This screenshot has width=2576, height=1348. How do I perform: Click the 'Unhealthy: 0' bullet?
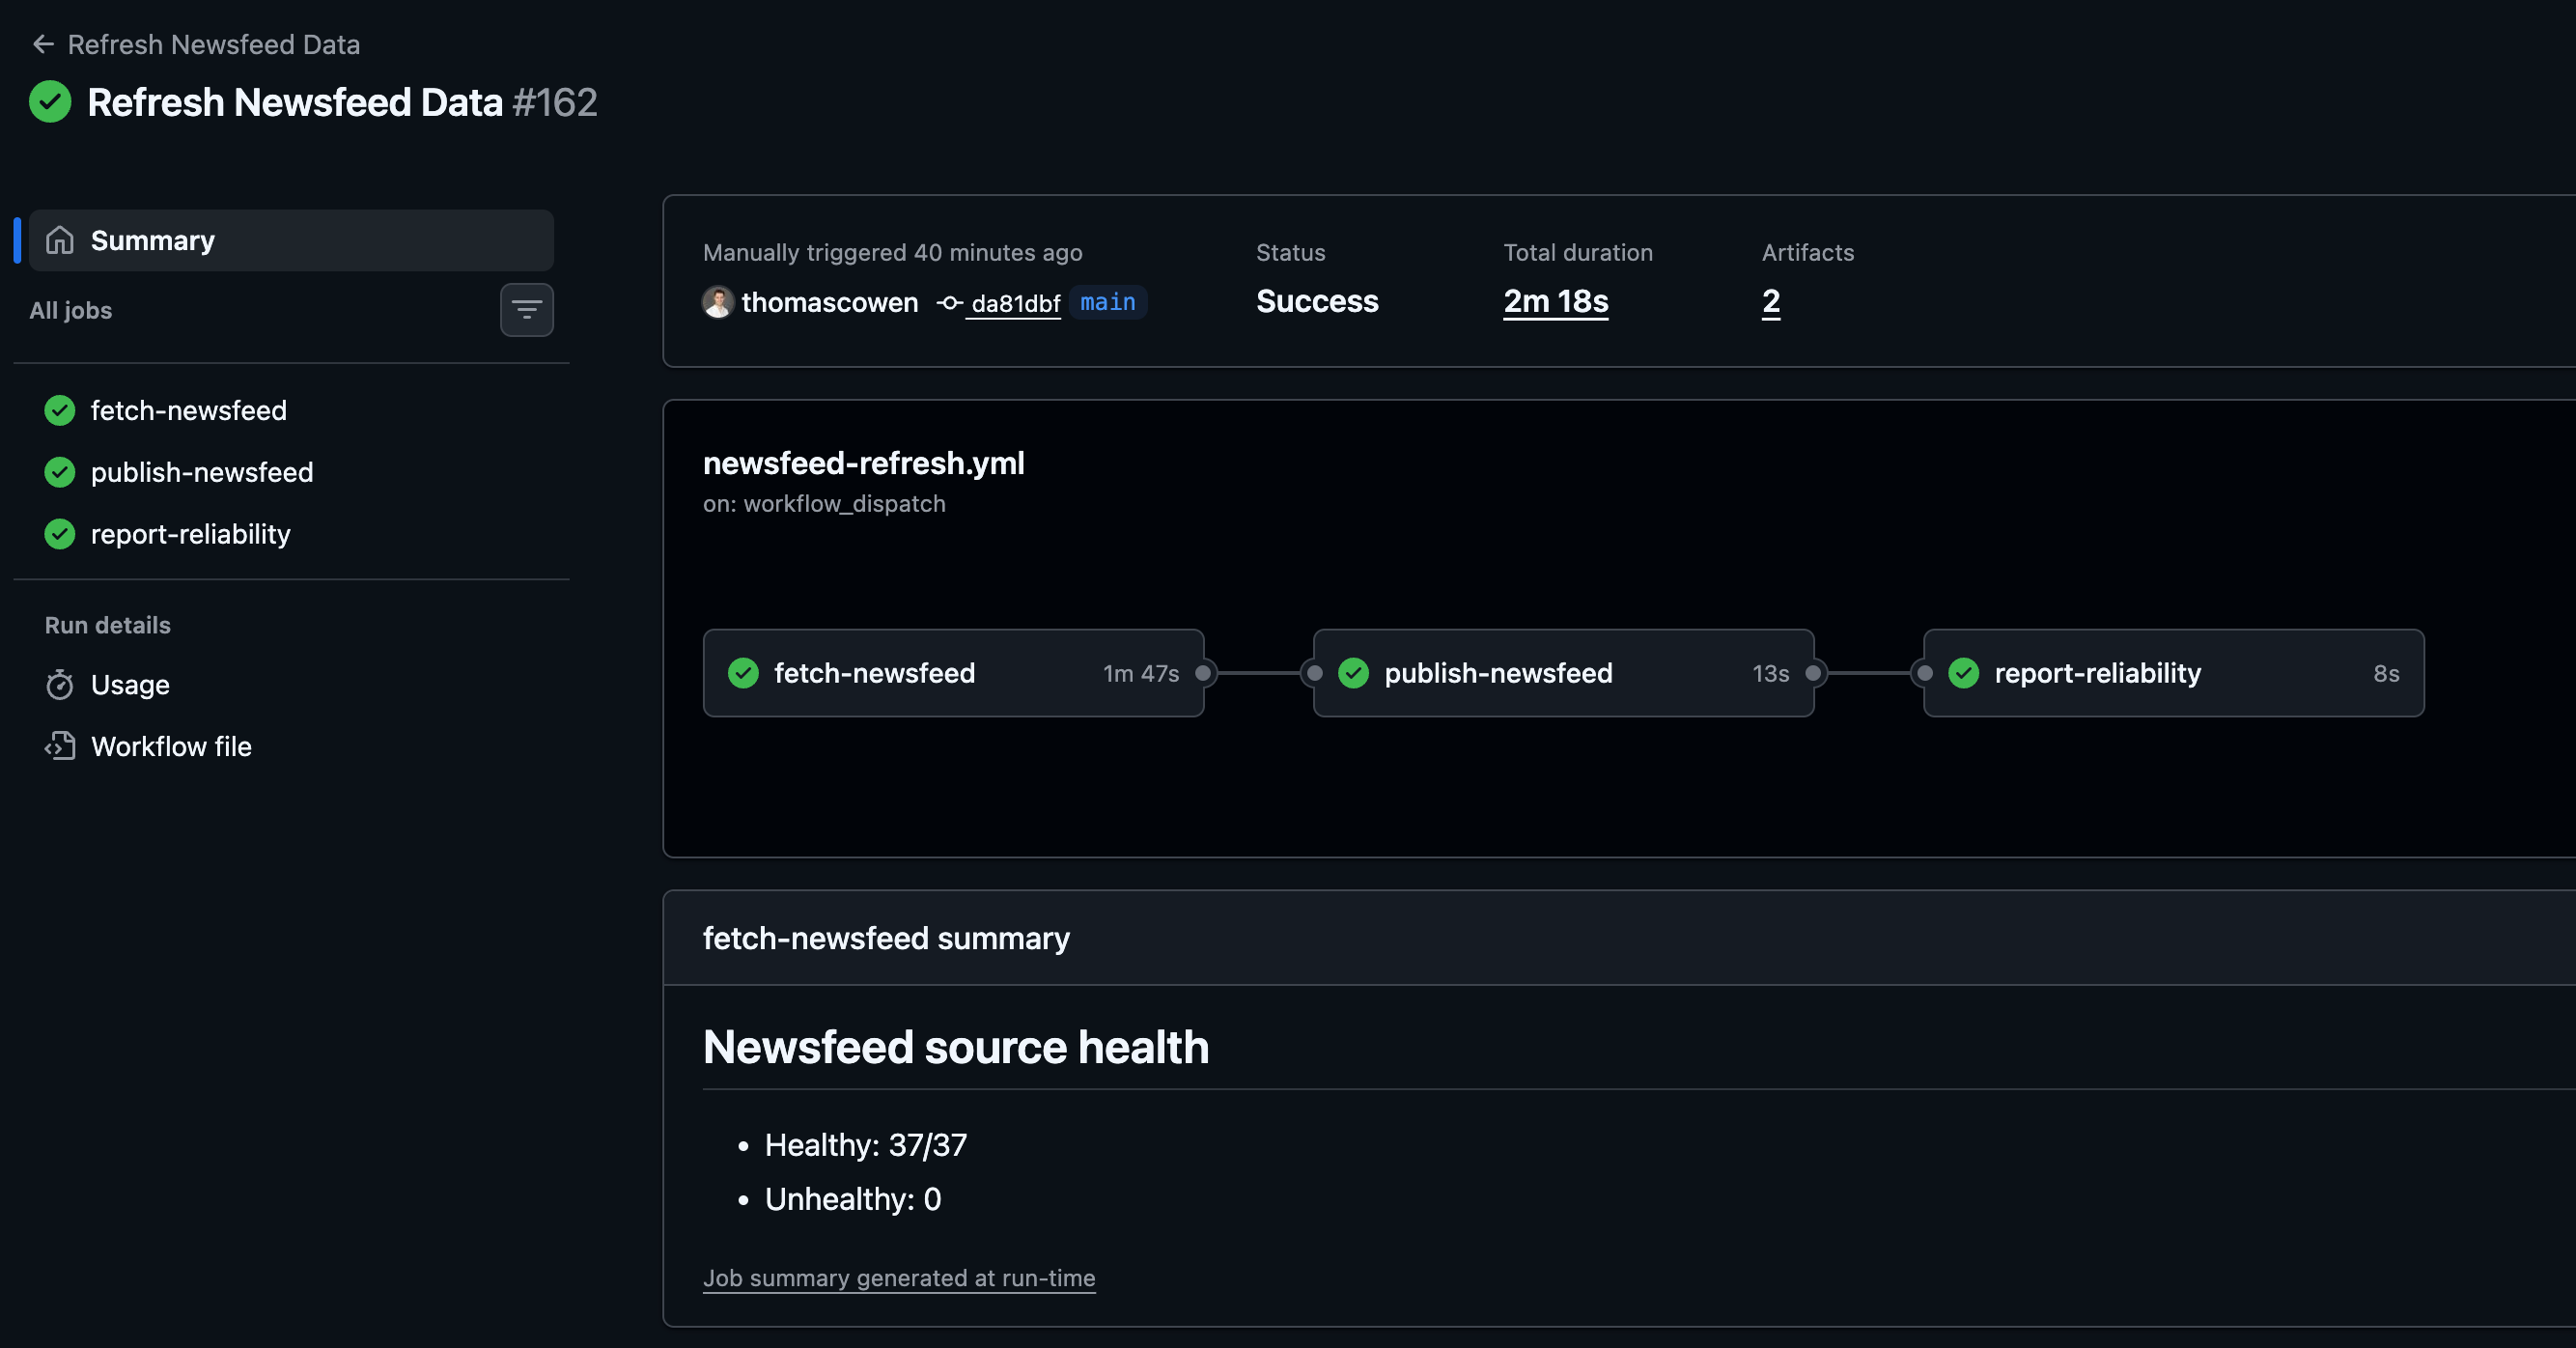pyautogui.click(x=852, y=1199)
